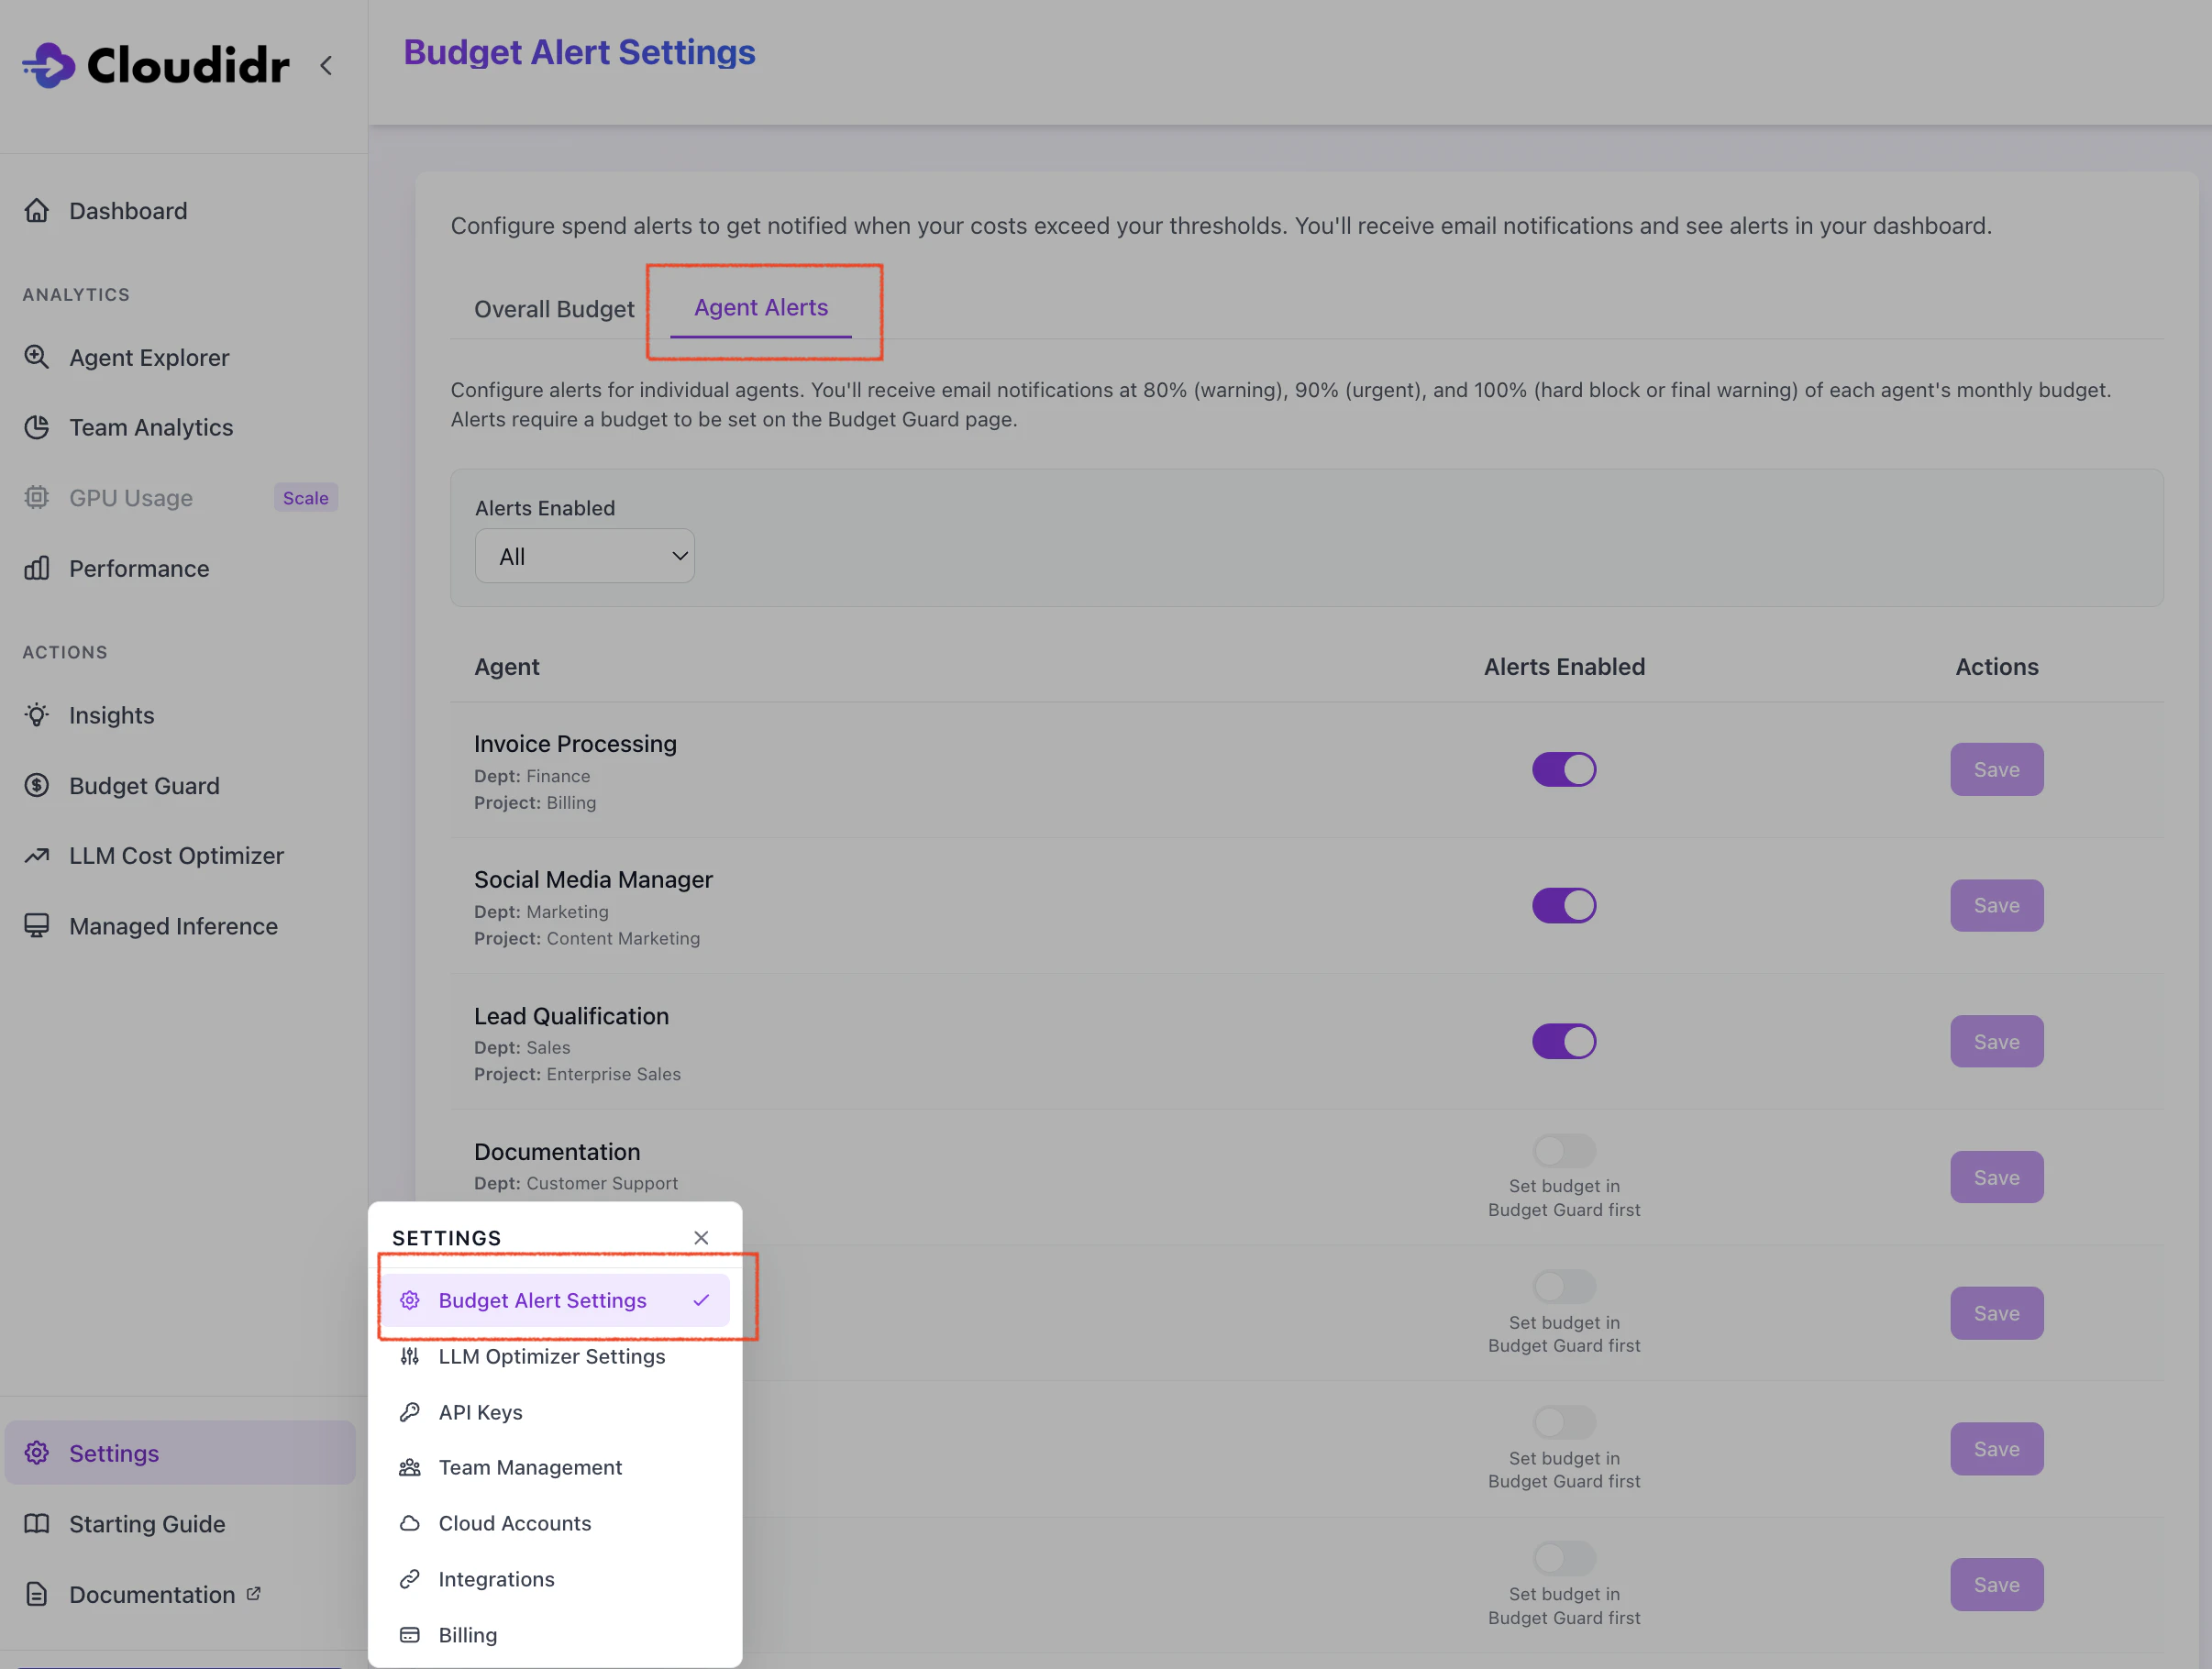Click the Managed Inference monitor icon

point(37,925)
